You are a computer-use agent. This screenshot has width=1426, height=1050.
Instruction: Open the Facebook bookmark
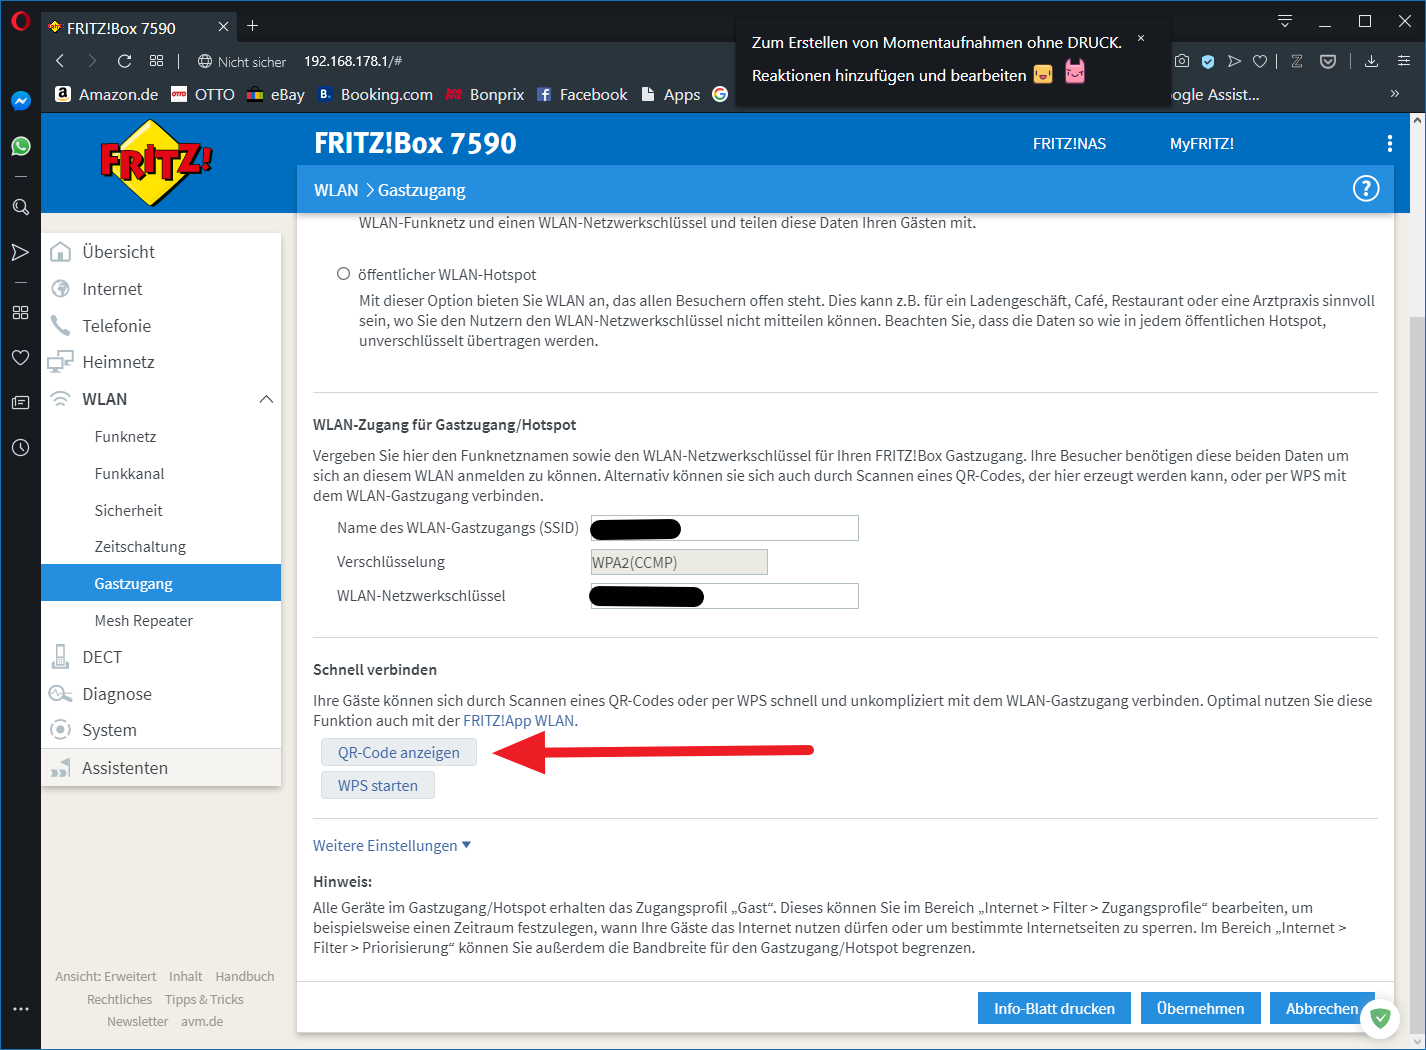click(582, 94)
